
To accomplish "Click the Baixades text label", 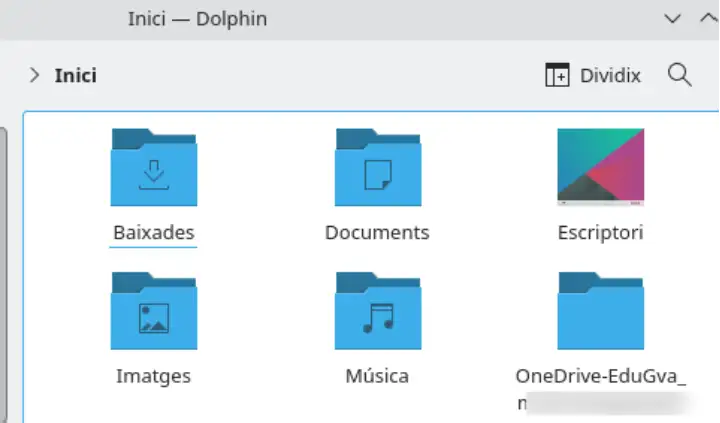I will click(x=154, y=233).
